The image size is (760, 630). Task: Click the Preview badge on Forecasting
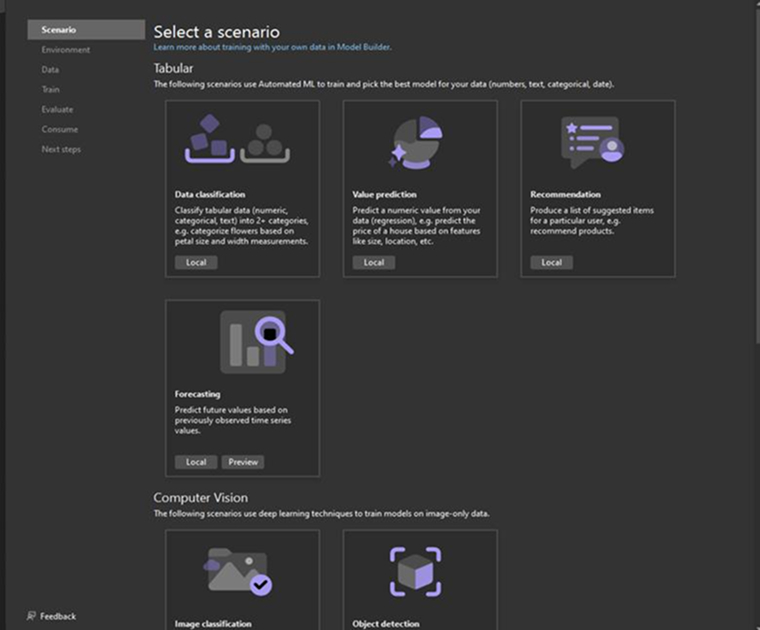(243, 462)
